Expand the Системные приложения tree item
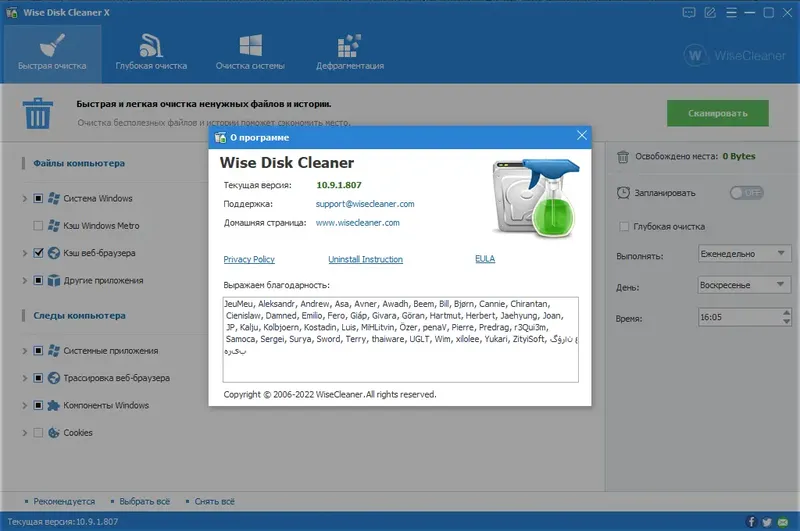The image size is (800, 531). pos(24,351)
